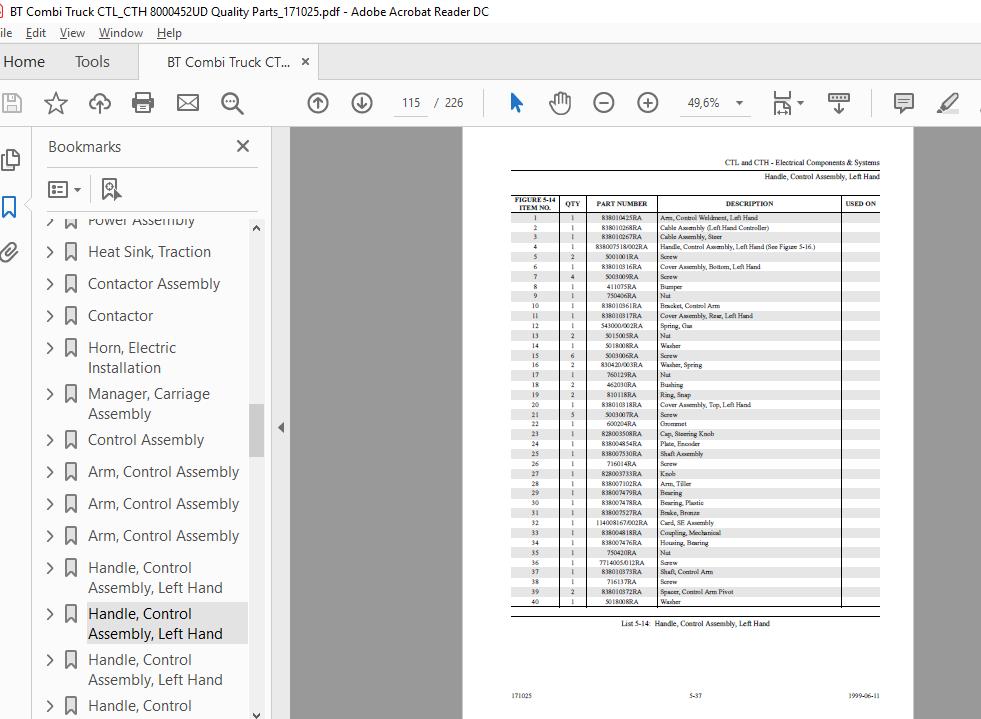Toggle the page thumbnails panel

[10, 160]
